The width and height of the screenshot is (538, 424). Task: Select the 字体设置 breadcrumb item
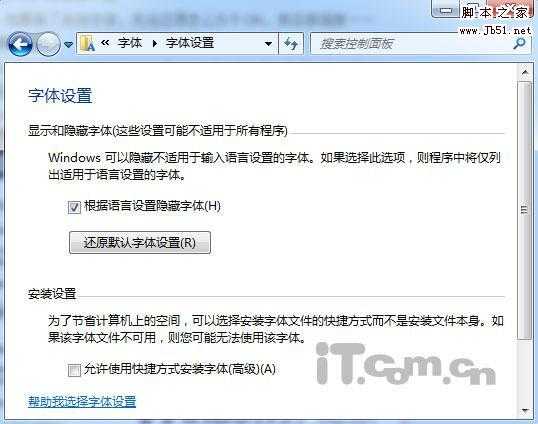[190, 43]
